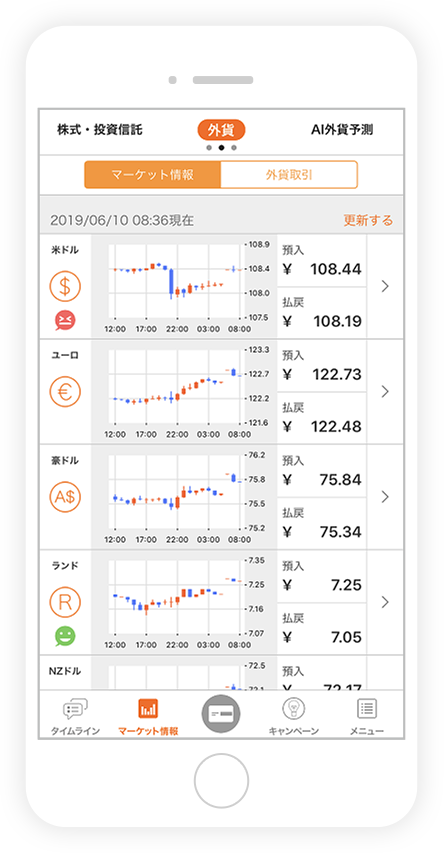This screenshot has height=853, width=444.
Task: Select the マーケット情報 segment
Action: (x=153, y=175)
